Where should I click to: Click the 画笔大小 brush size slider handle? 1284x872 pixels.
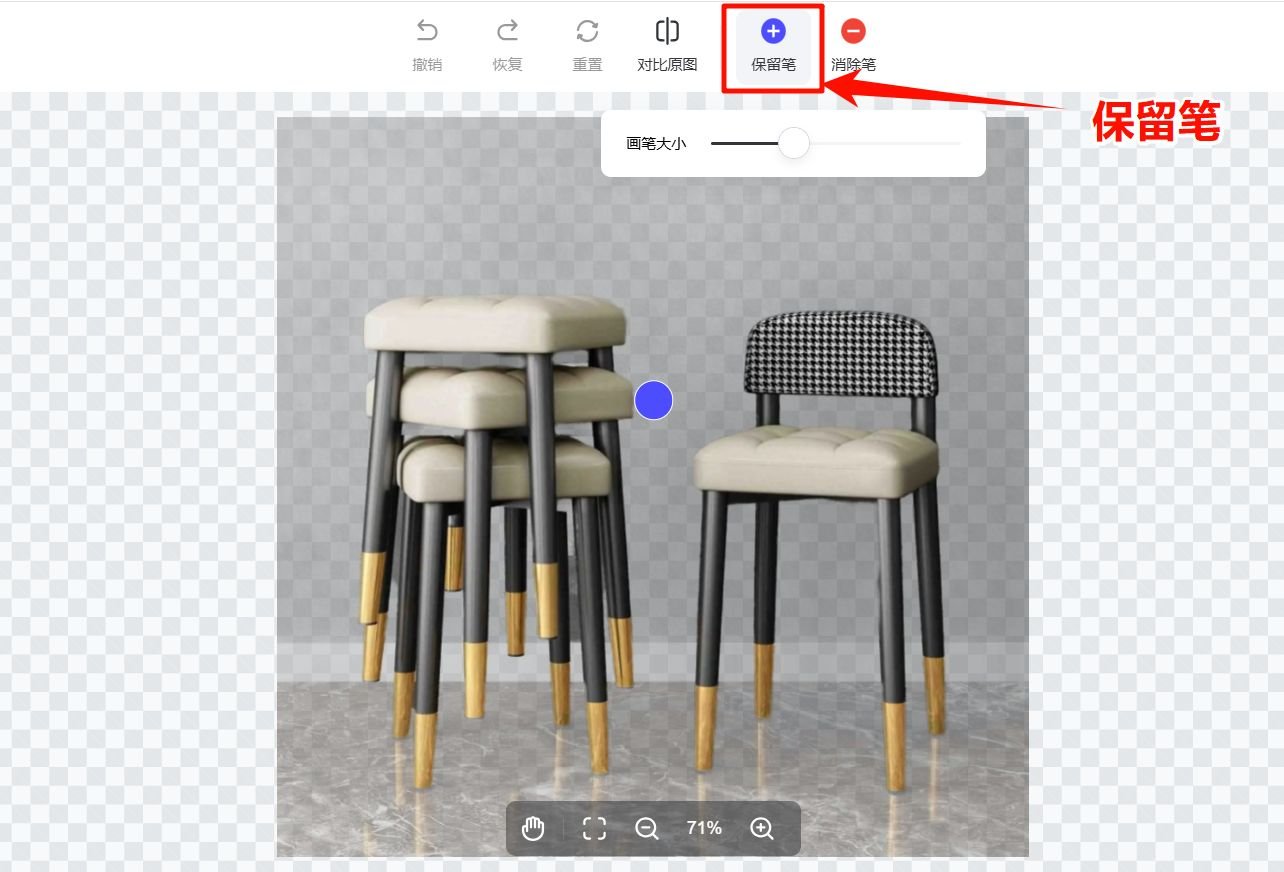(x=794, y=143)
